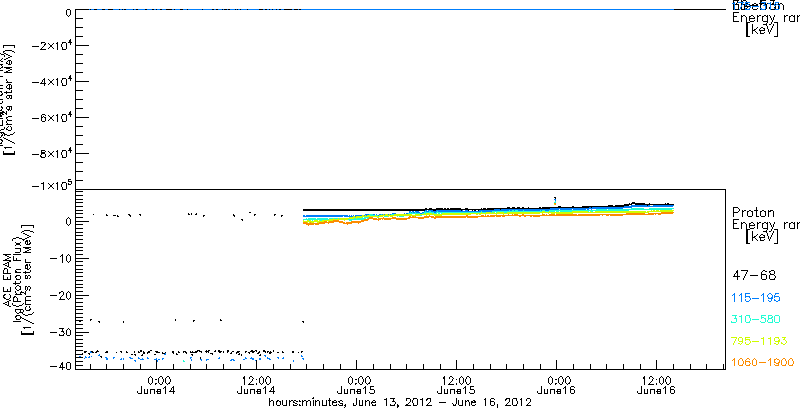The width and height of the screenshot is (800, 410).
Task: Click the Proton legend title
Action: coord(754,212)
